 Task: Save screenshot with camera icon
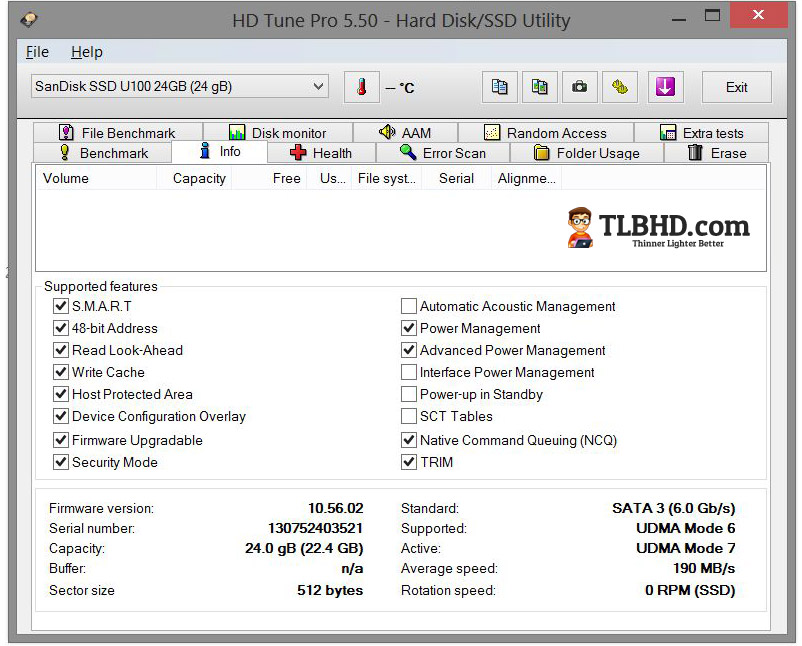point(580,87)
